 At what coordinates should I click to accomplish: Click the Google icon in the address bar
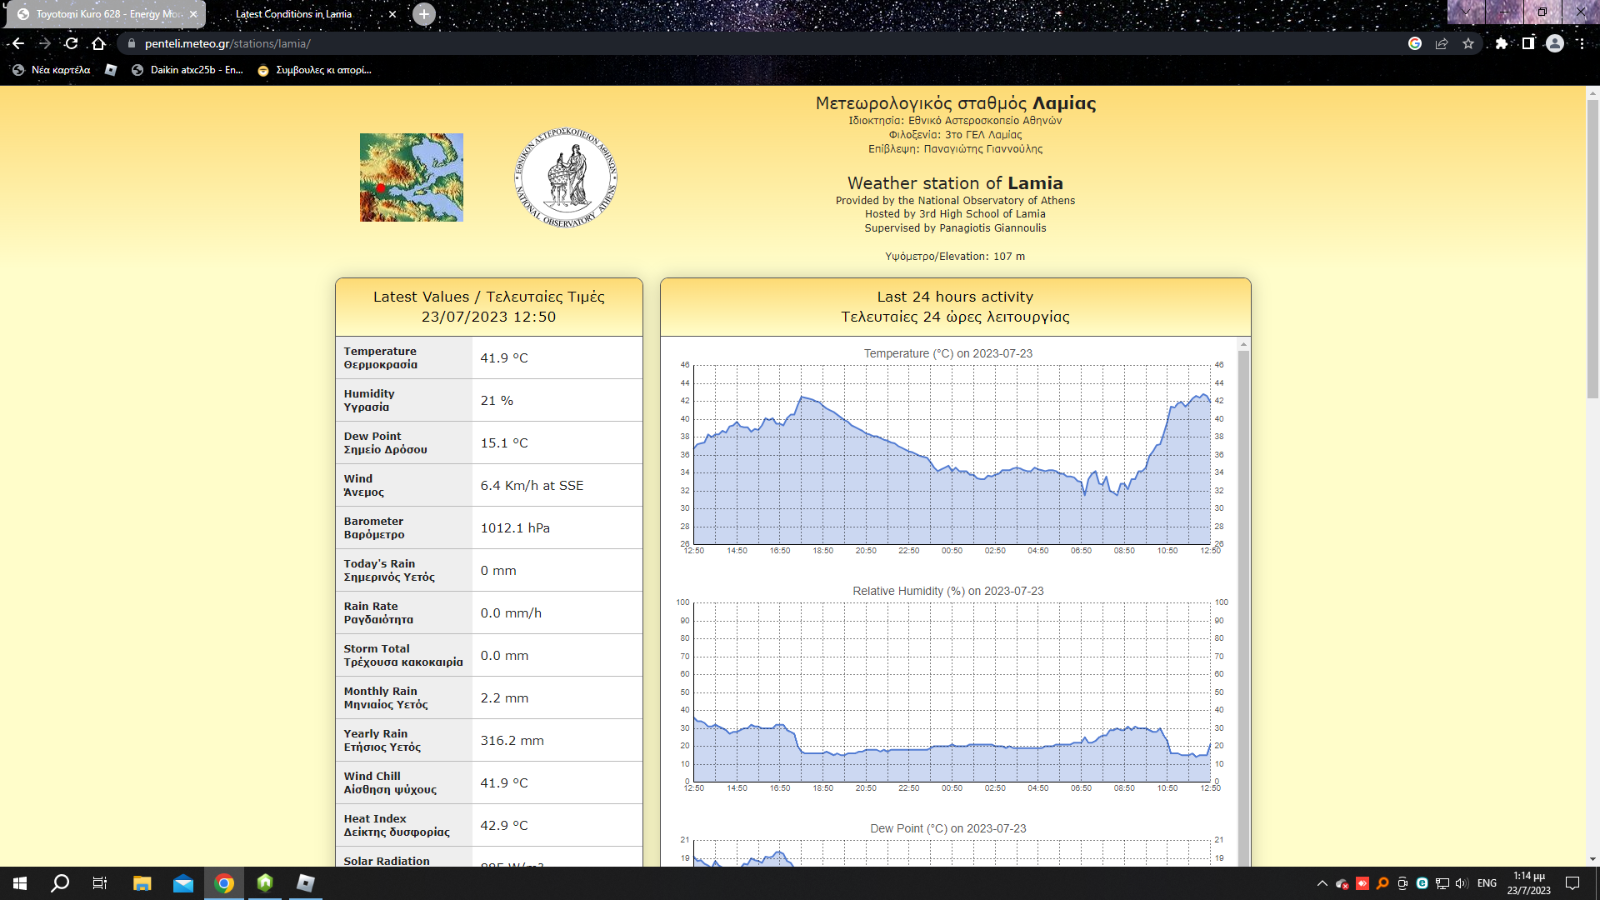(1414, 43)
